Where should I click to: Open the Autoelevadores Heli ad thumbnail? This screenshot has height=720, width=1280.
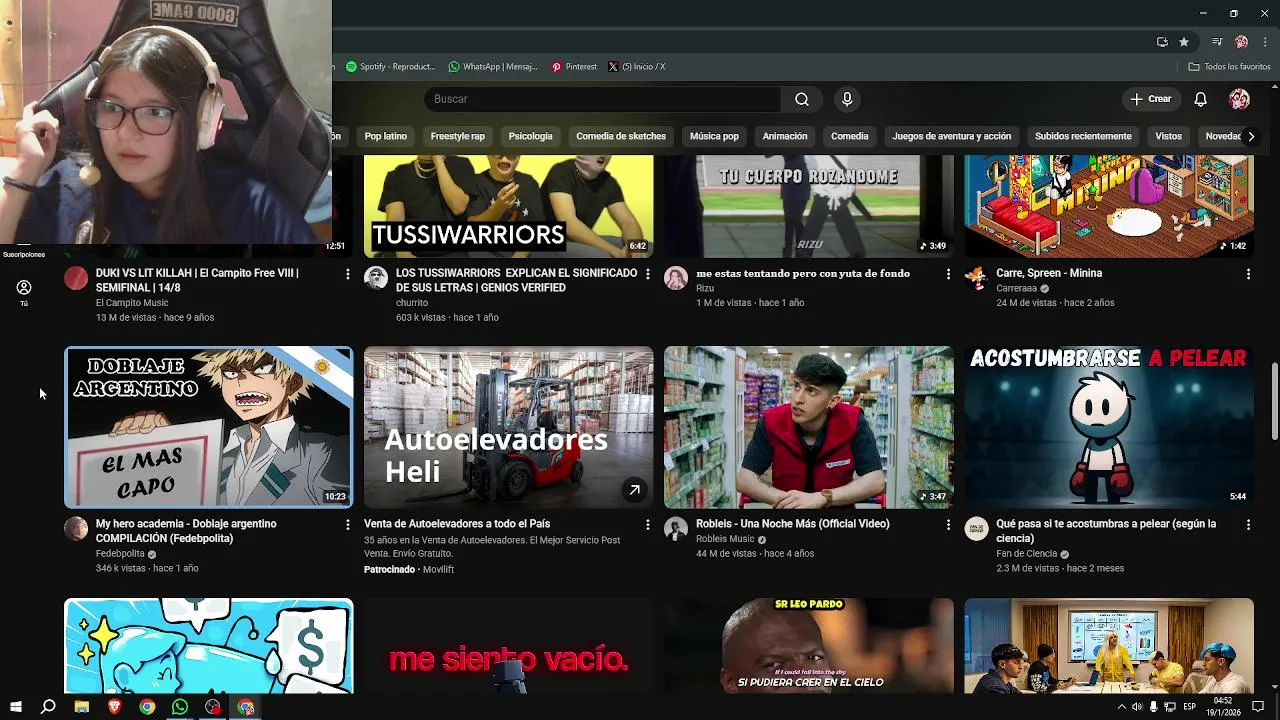click(x=509, y=427)
